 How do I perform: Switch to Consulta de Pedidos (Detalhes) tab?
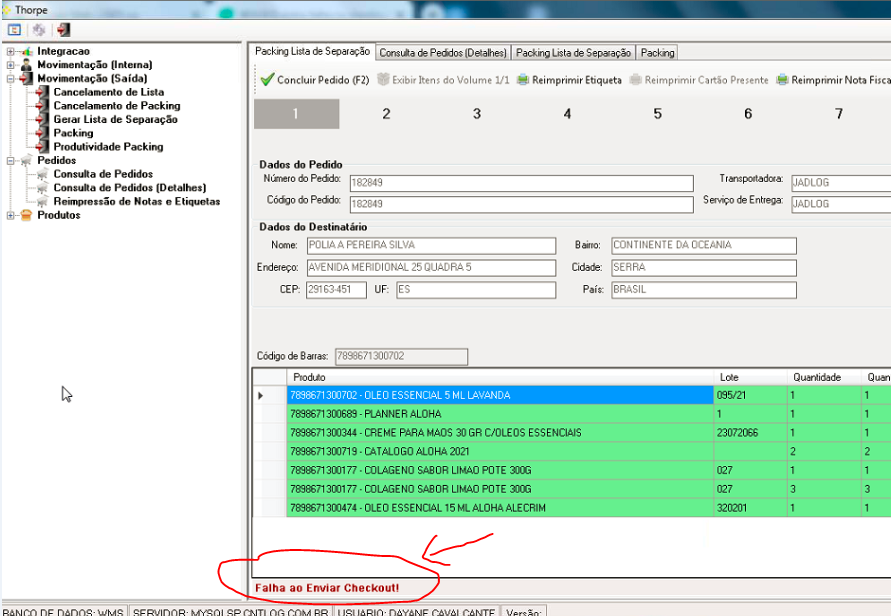[443, 53]
